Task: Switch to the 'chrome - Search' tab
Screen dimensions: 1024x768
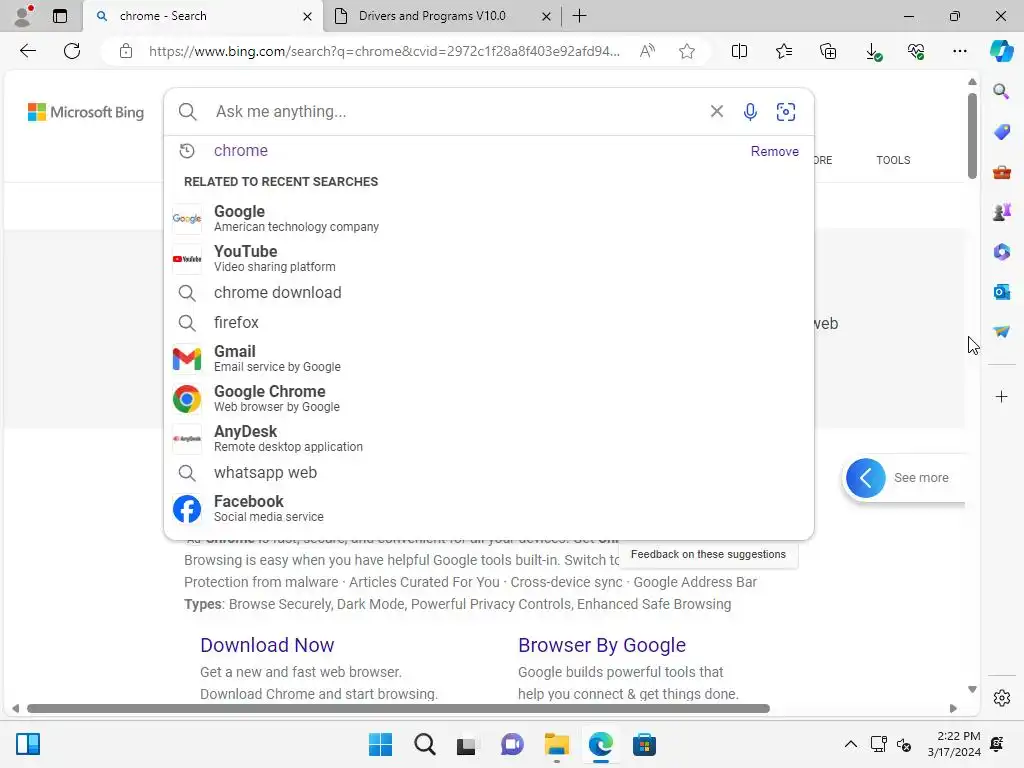Action: [x=203, y=16]
